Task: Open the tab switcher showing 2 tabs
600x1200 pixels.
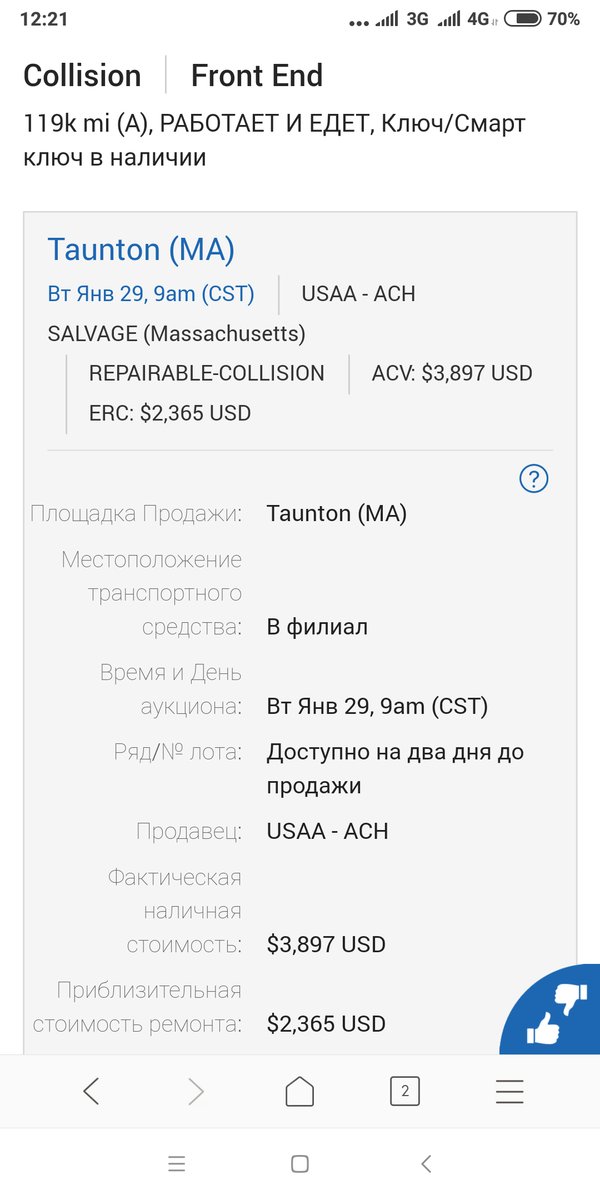Action: click(x=404, y=1091)
